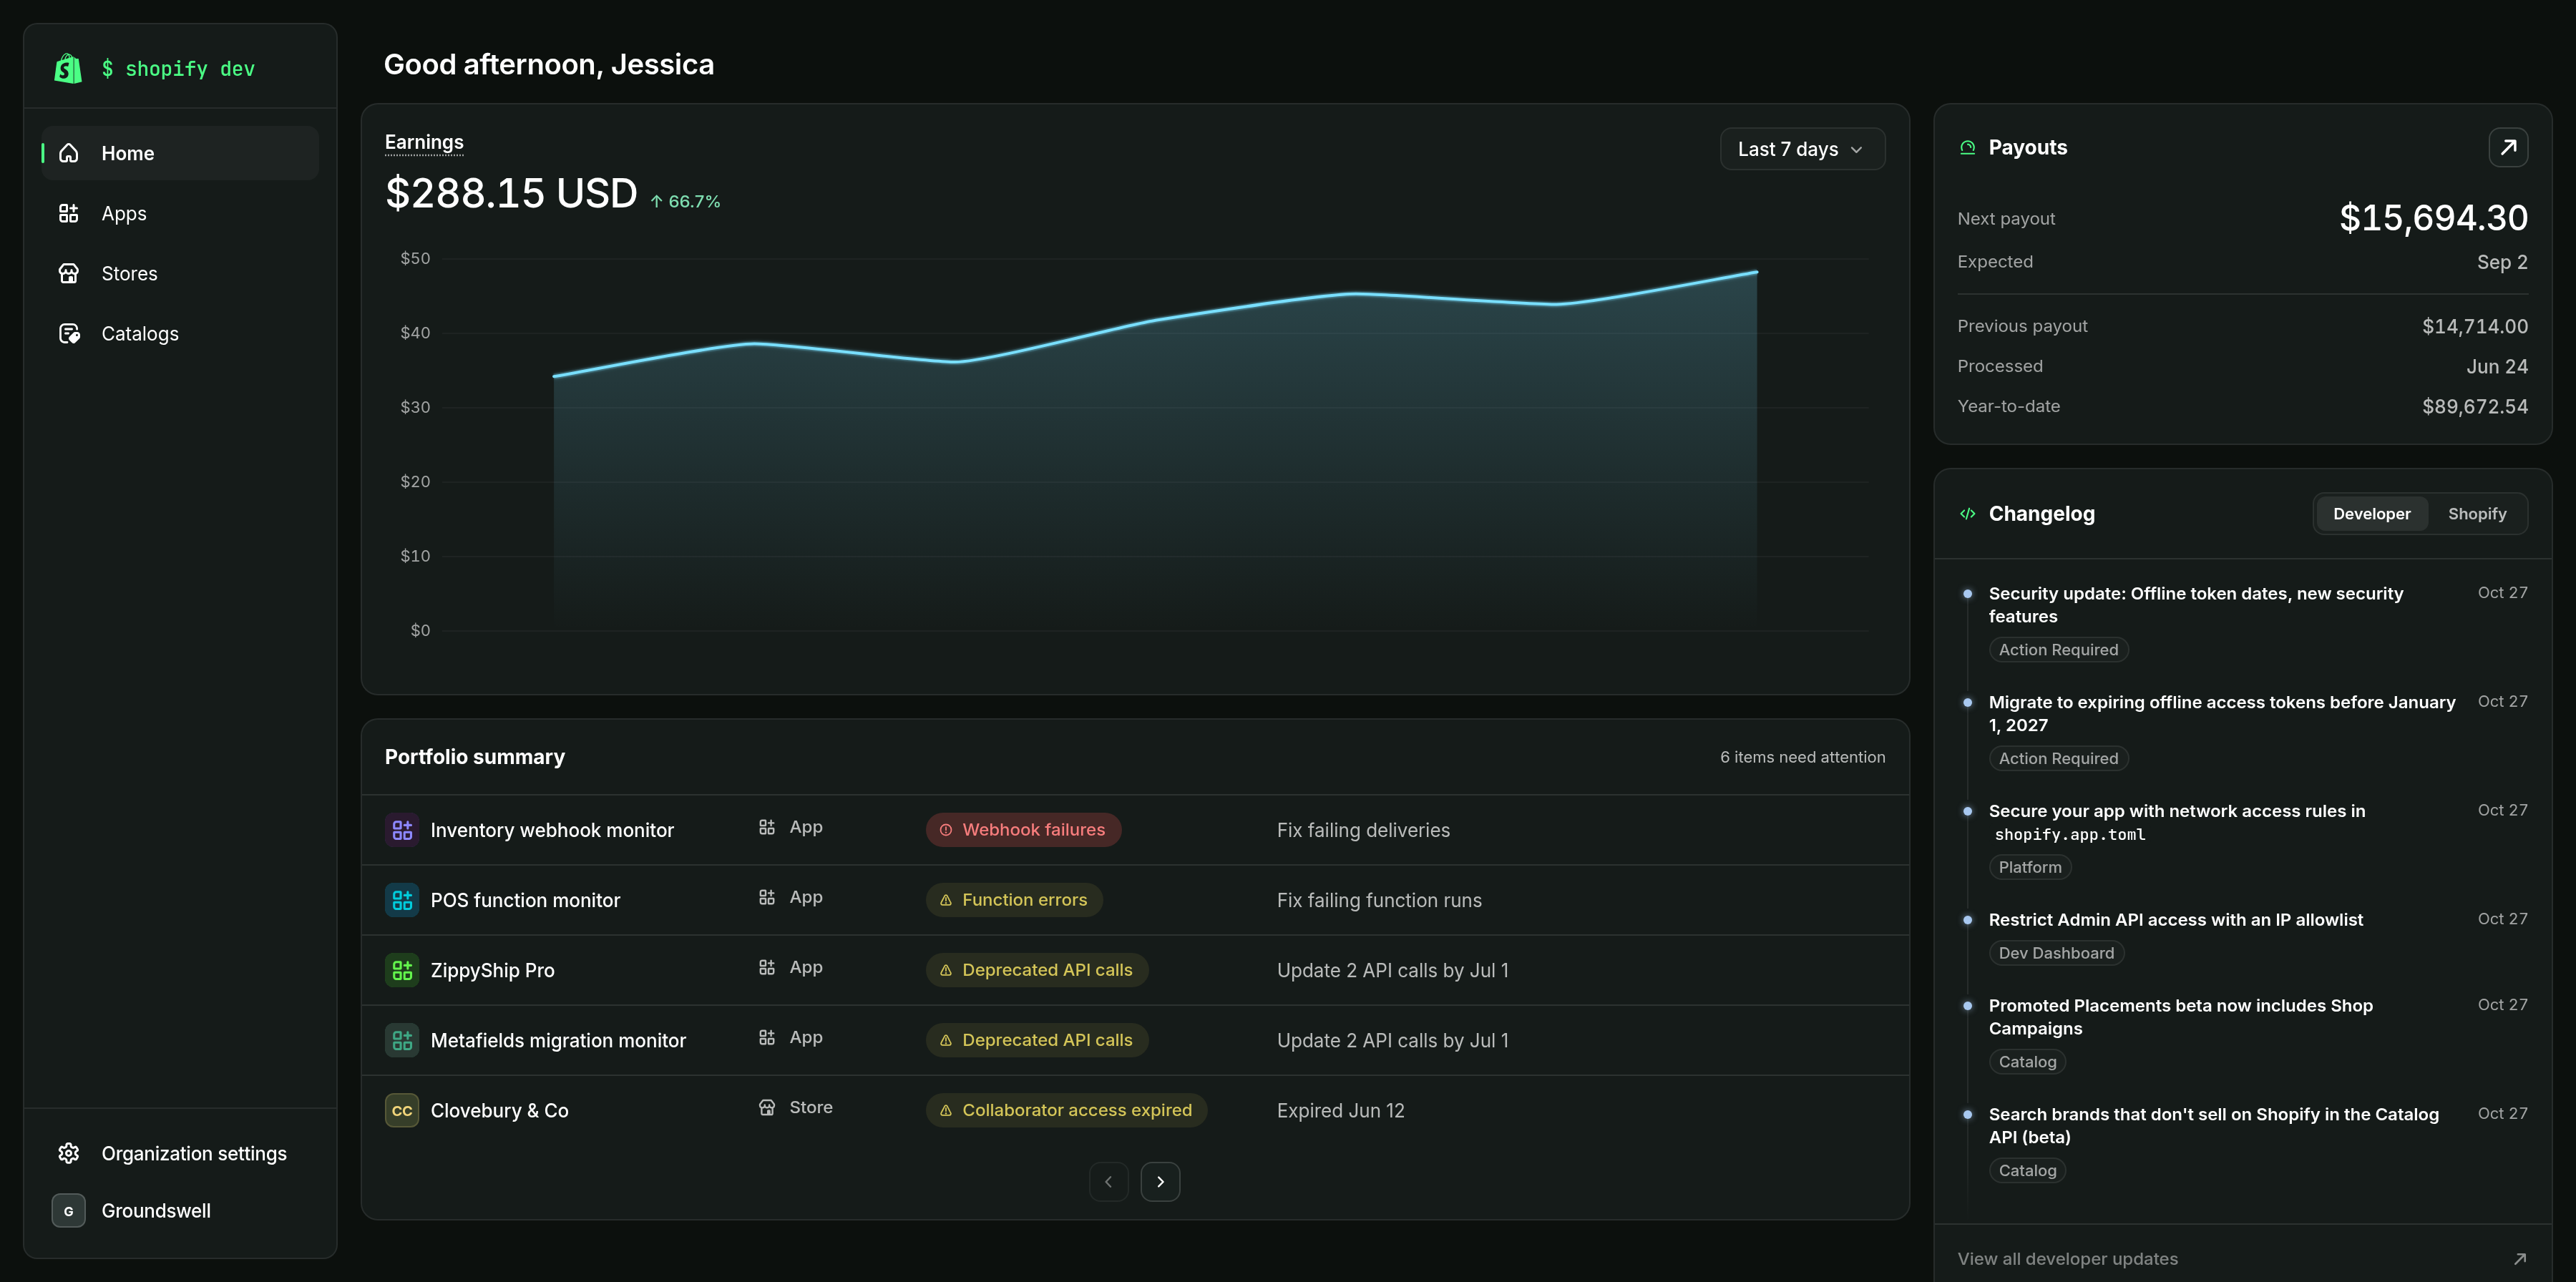Click the Apps grid icon in sidebar

click(x=69, y=213)
